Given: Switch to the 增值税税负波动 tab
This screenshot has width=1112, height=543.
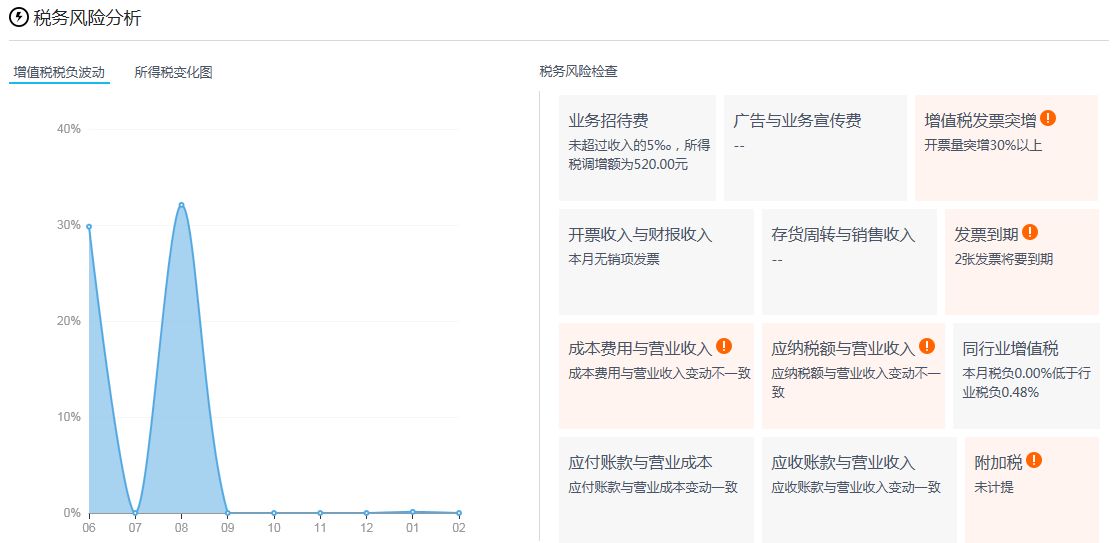Looking at the screenshot, I should click(x=59, y=72).
